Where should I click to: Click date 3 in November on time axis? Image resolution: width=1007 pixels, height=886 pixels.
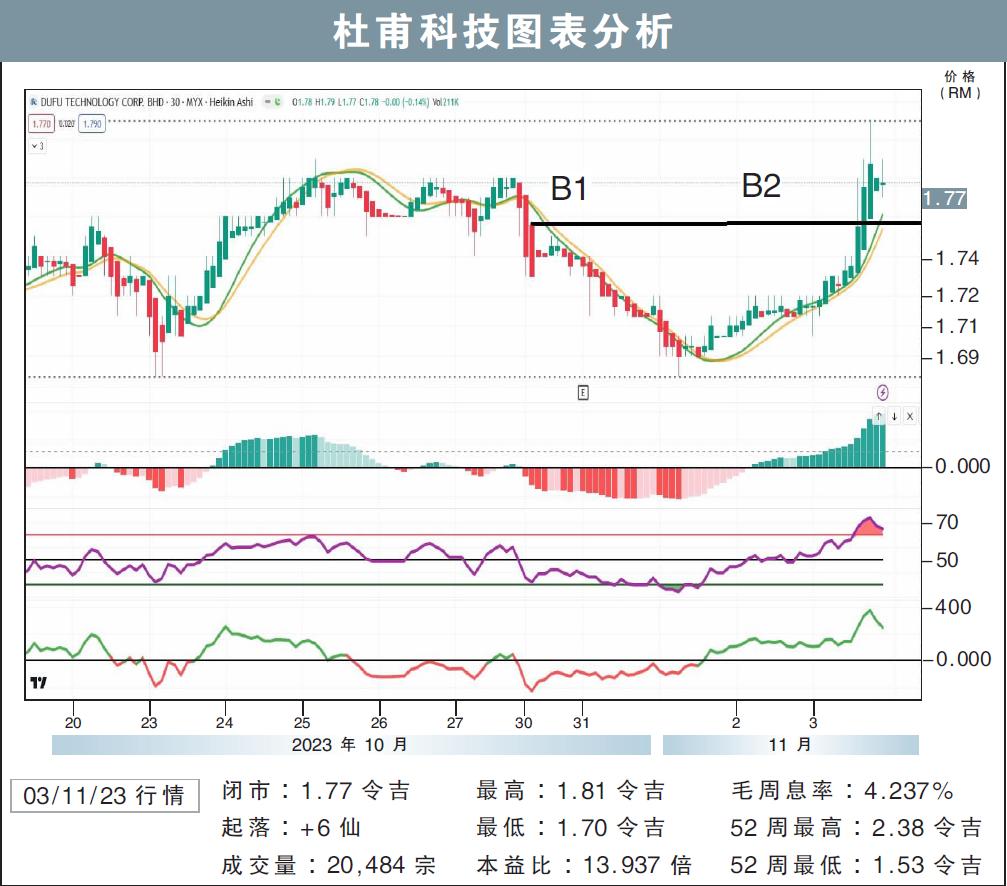coord(813,723)
